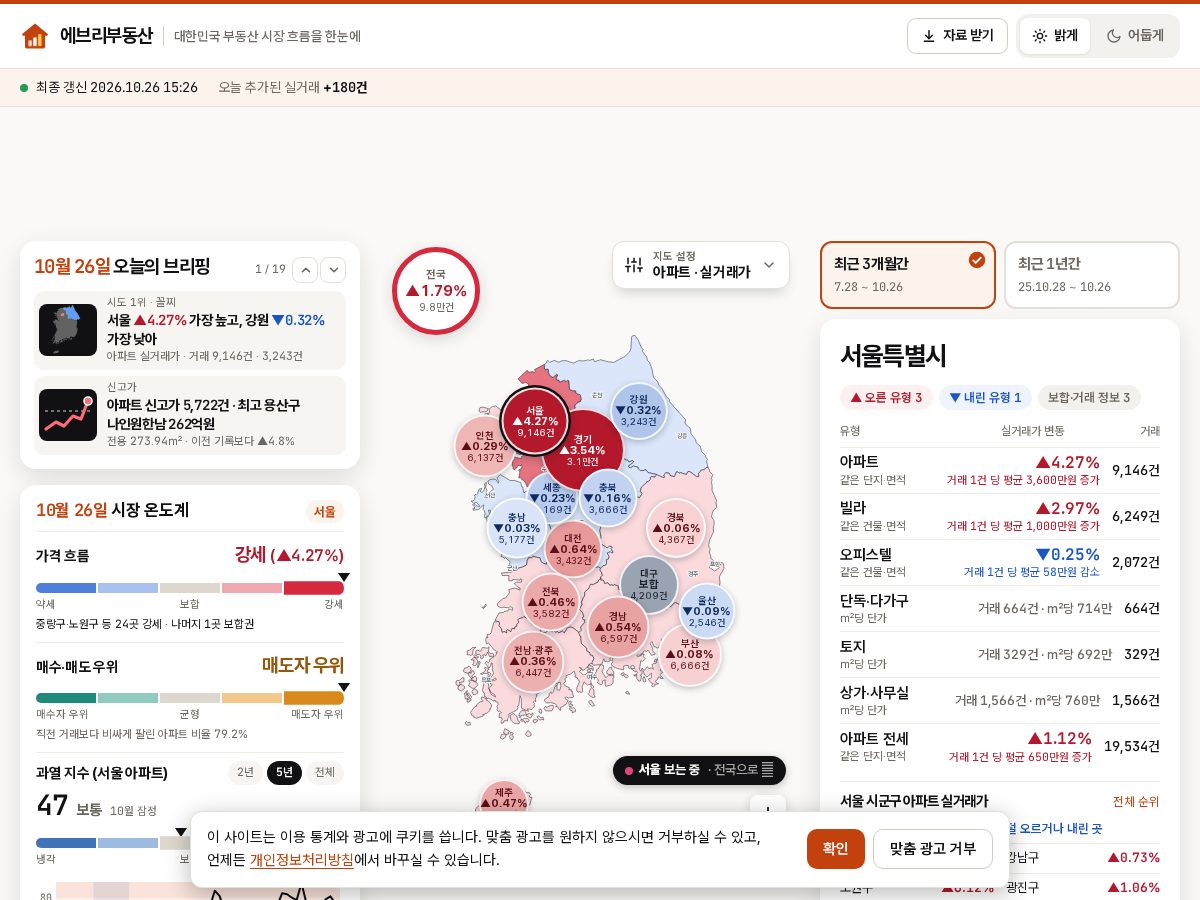The width and height of the screenshot is (1200, 900).
Task: Open the 신고가 chart thumbnail
Action: click(x=68, y=415)
